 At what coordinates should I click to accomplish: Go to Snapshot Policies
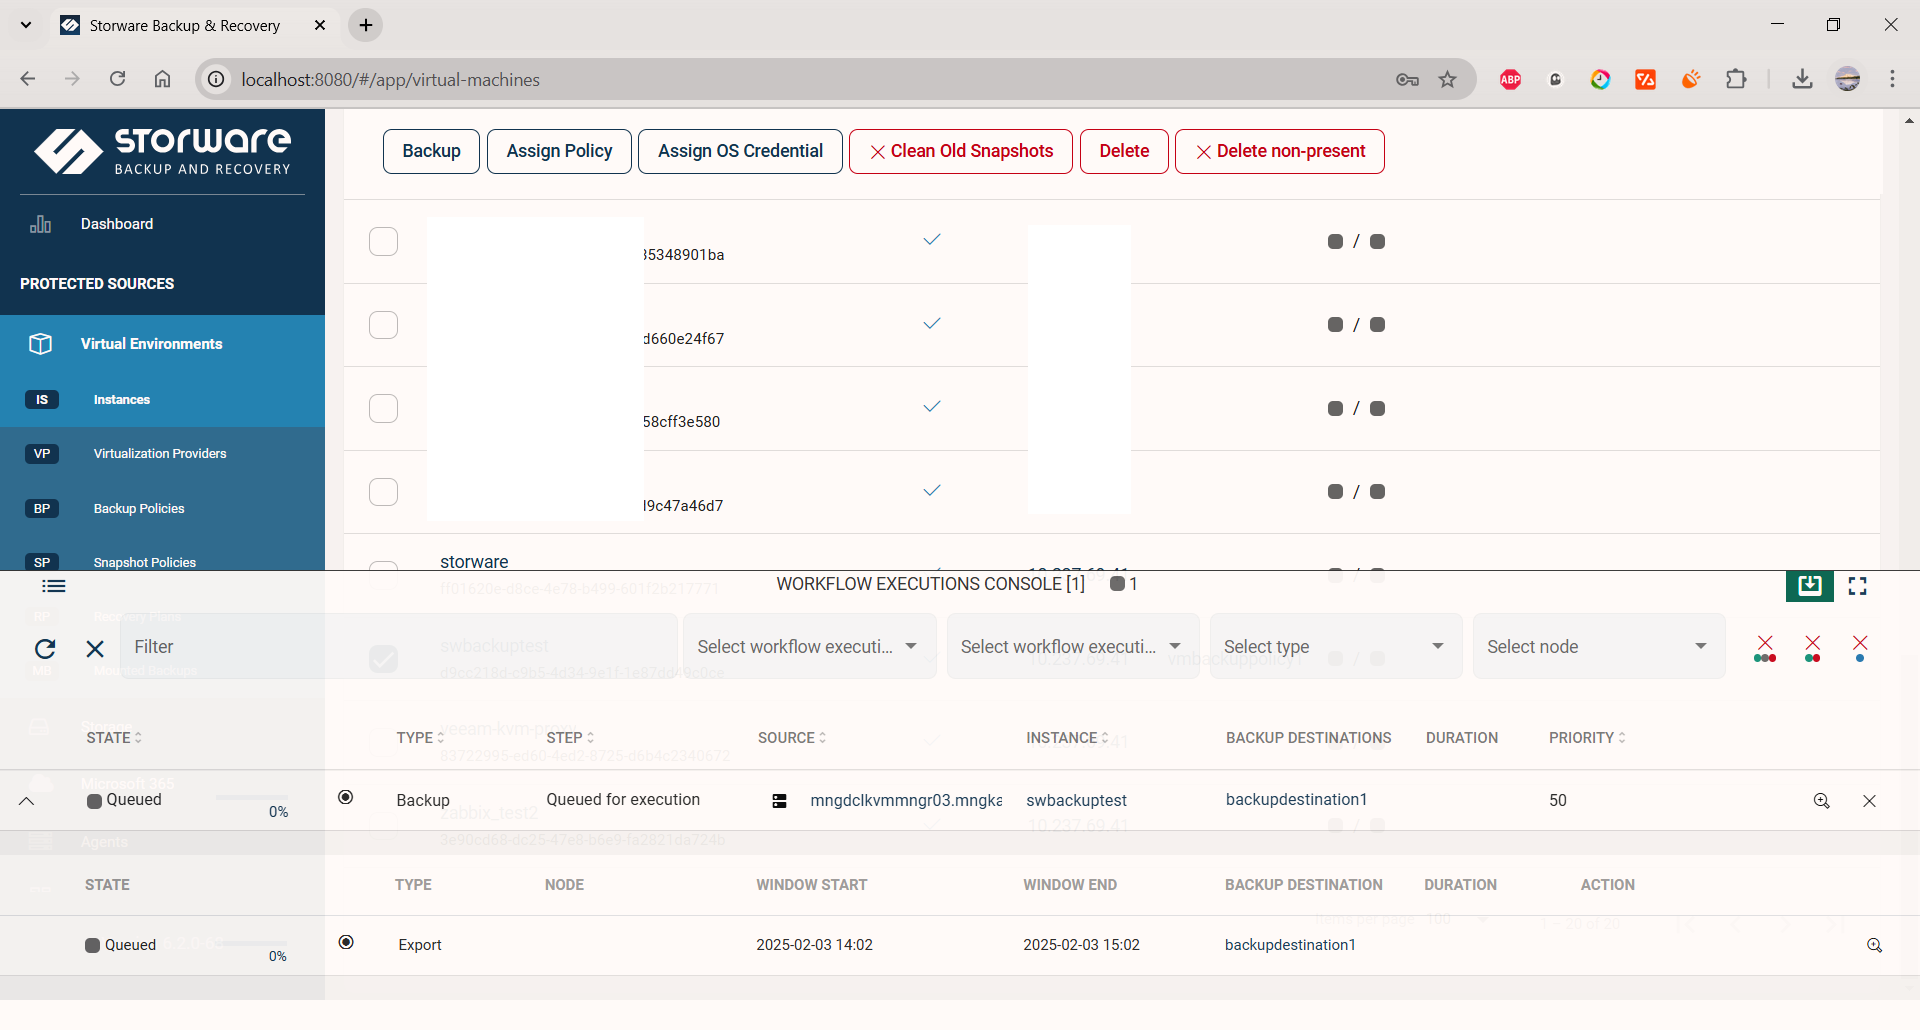(x=145, y=562)
